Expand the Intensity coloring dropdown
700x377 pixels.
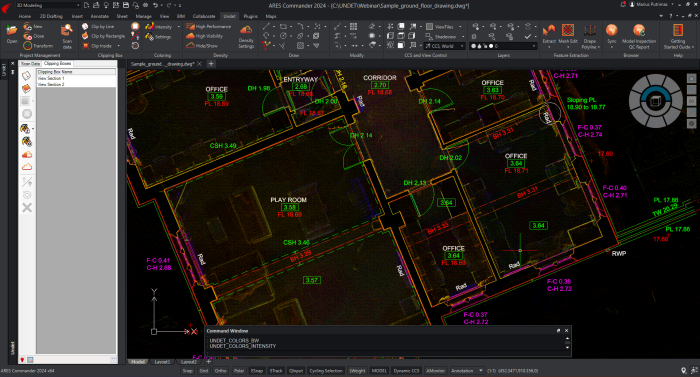(x=179, y=27)
